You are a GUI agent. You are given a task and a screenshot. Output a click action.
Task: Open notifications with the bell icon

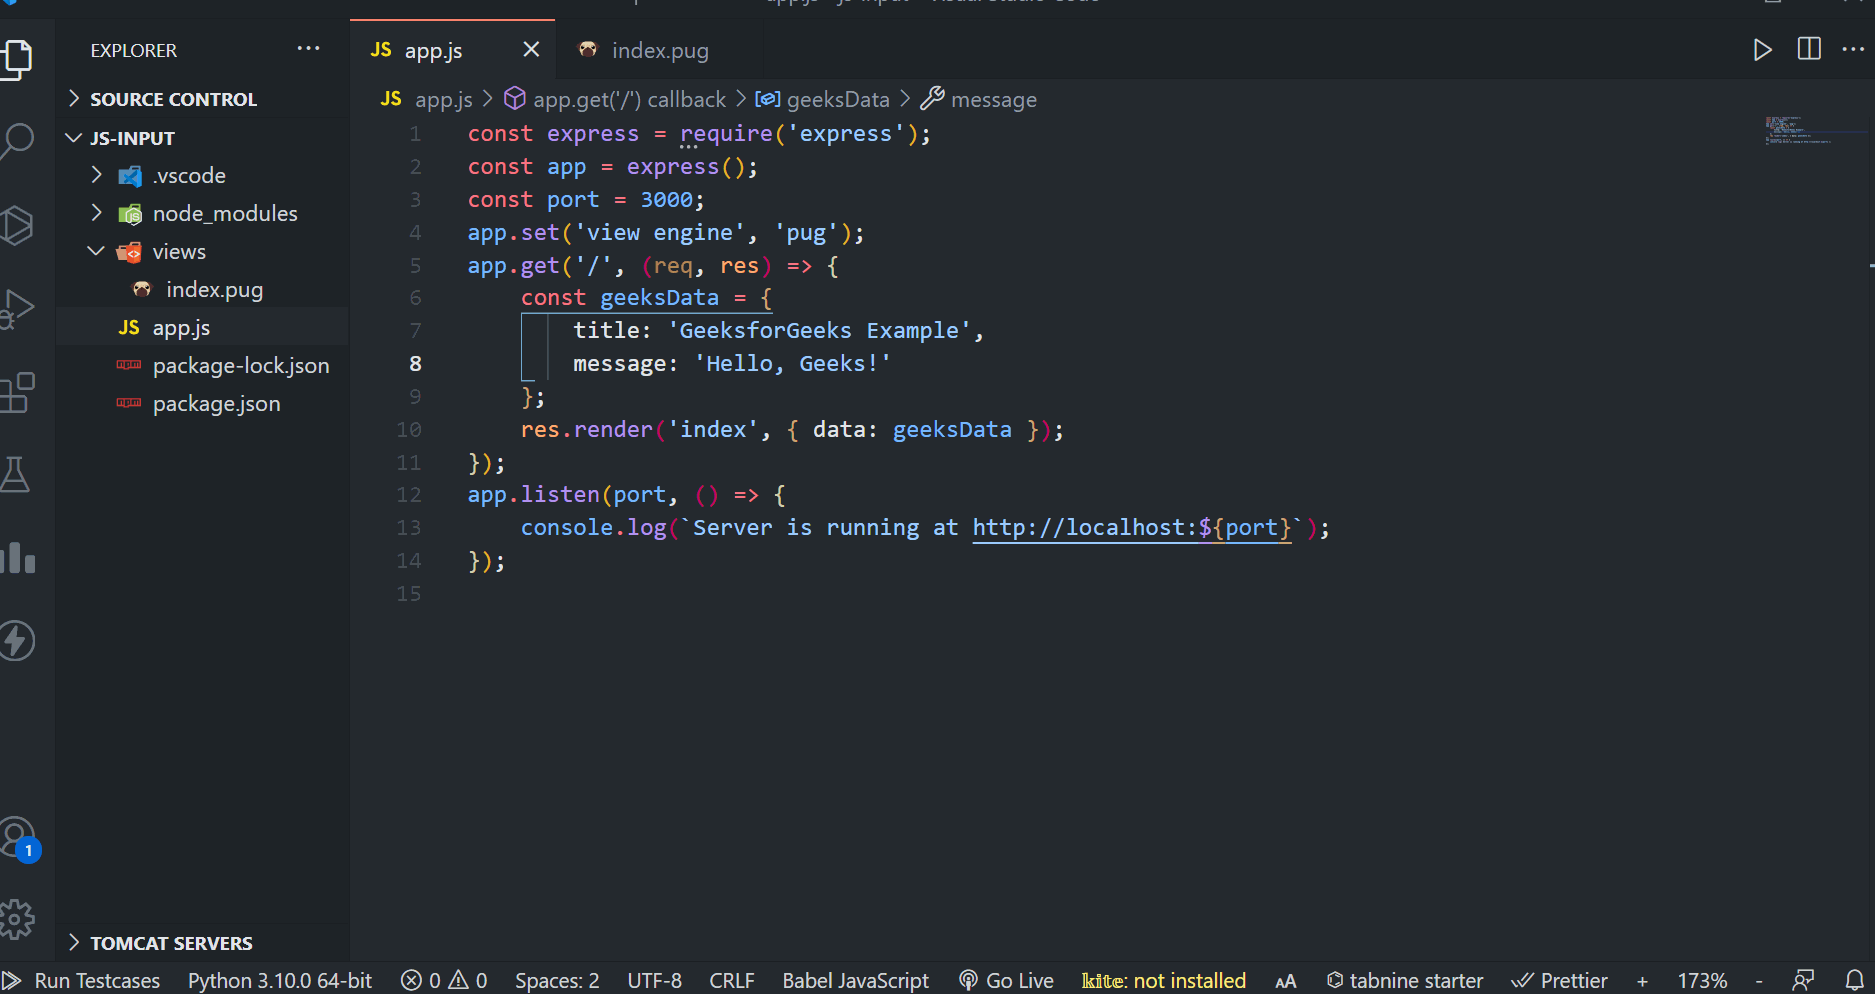click(1857, 980)
